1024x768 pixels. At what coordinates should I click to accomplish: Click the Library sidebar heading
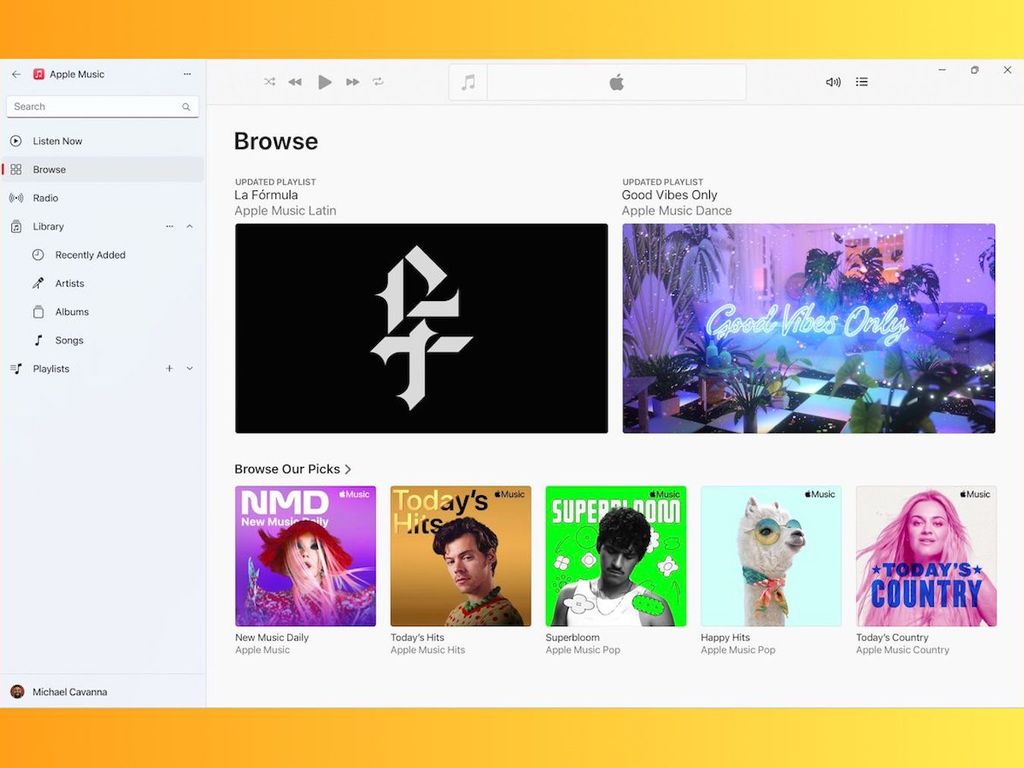point(48,227)
